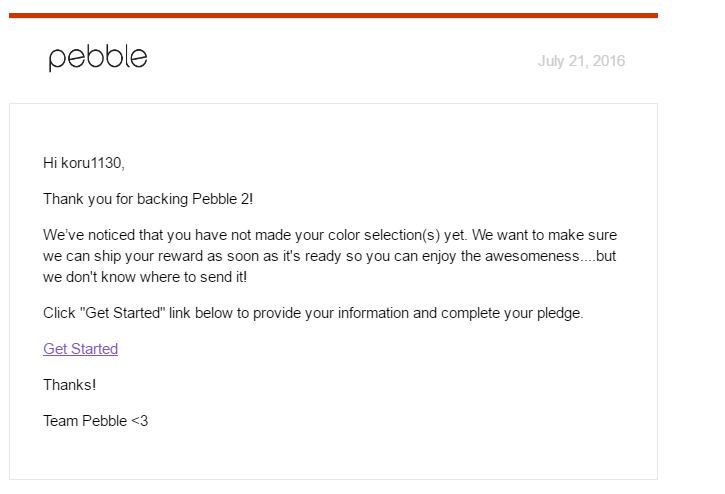Image resolution: width=725 pixels, height=494 pixels.
Task: Click the "Thanks!" closing line
Action: 69,385
